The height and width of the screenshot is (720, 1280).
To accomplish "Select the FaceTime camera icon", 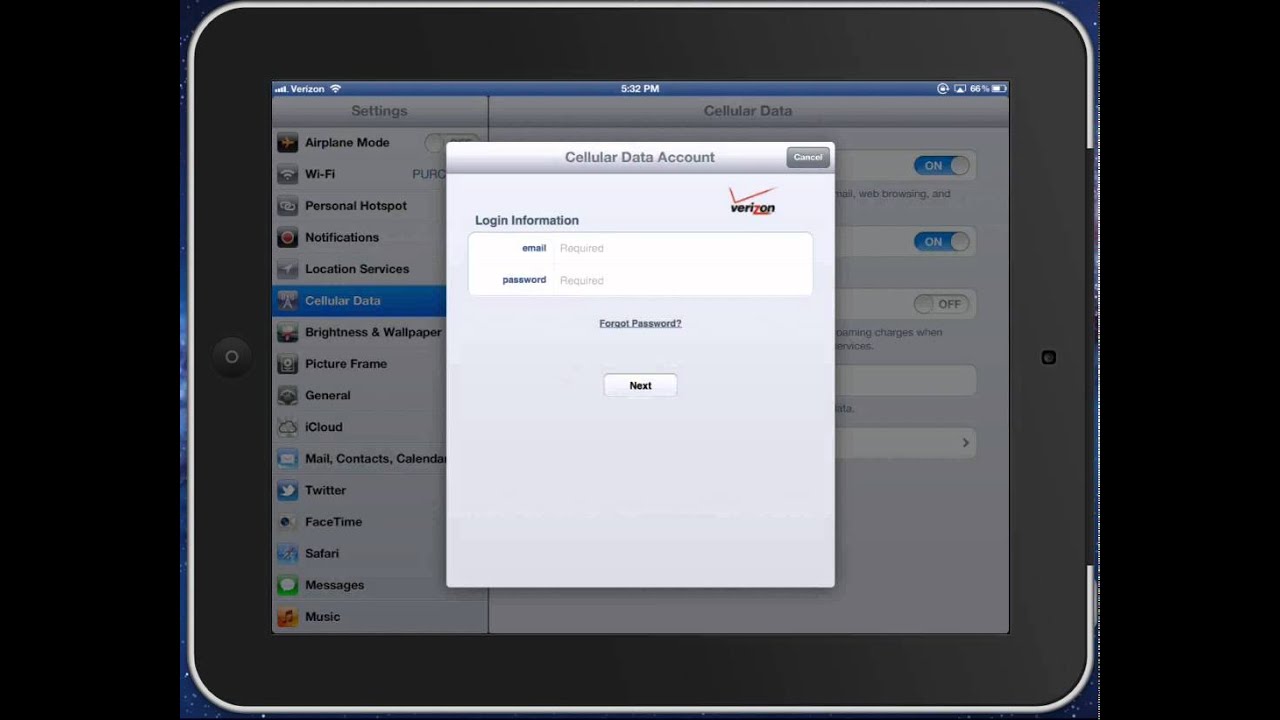I will click(x=288, y=522).
